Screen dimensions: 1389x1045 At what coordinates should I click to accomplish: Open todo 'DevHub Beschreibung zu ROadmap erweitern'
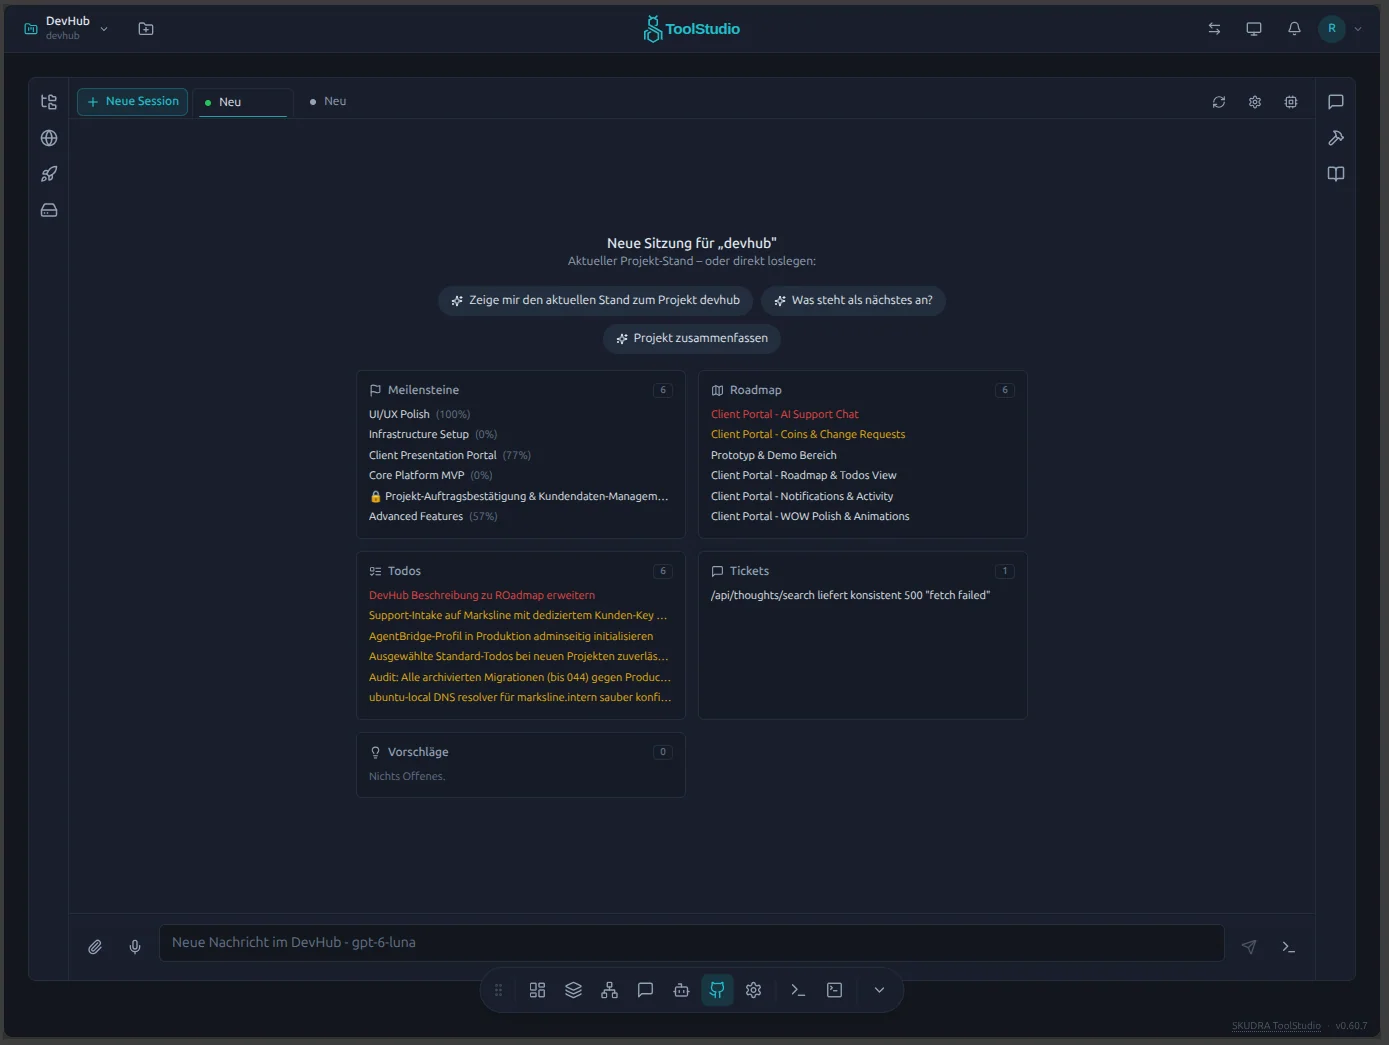tap(482, 595)
